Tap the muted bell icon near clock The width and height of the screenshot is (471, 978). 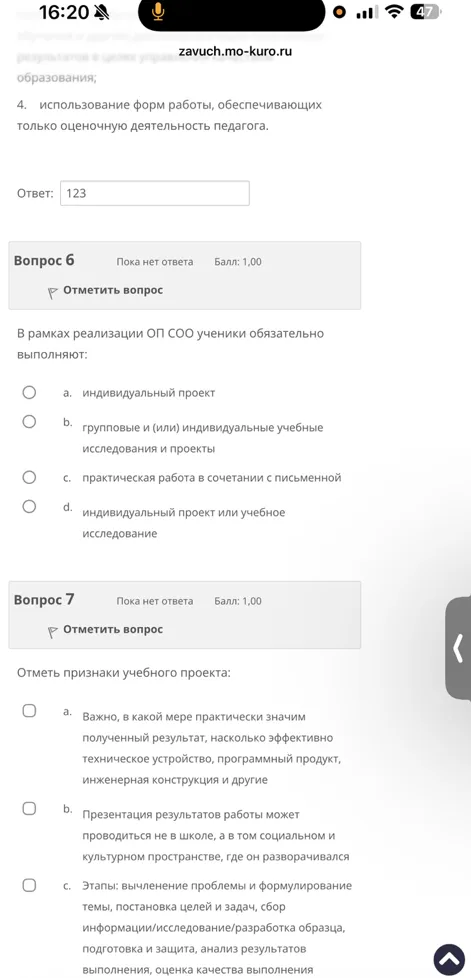pos(100,12)
